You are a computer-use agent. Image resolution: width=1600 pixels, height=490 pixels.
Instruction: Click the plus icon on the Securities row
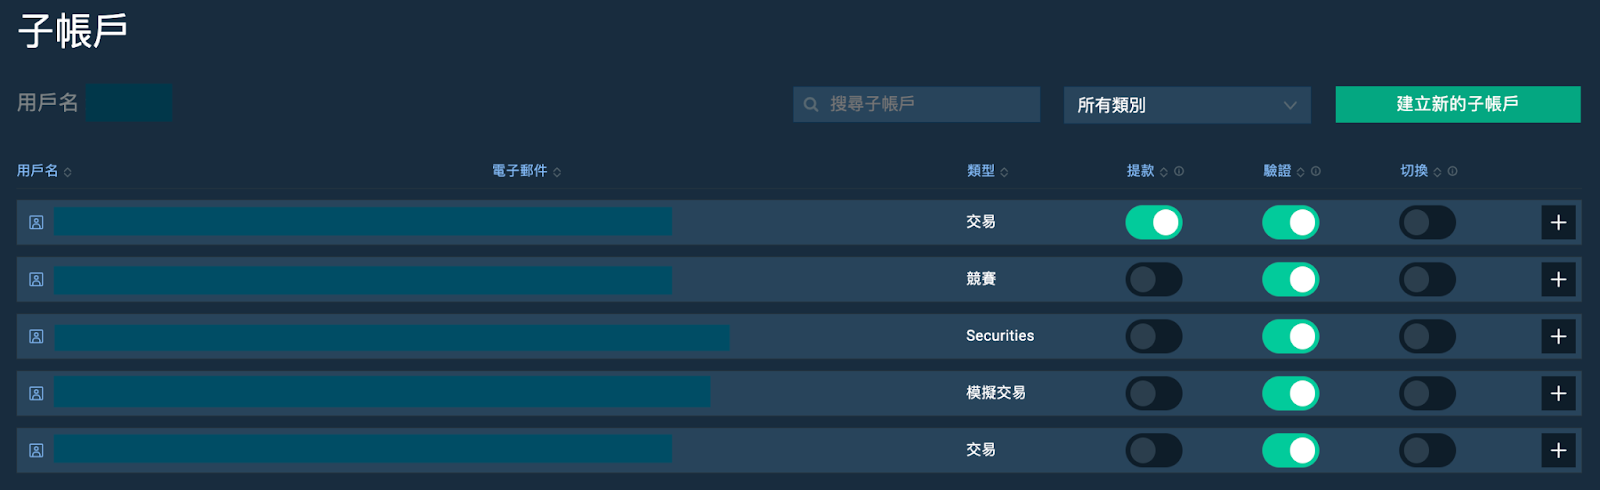1558,337
